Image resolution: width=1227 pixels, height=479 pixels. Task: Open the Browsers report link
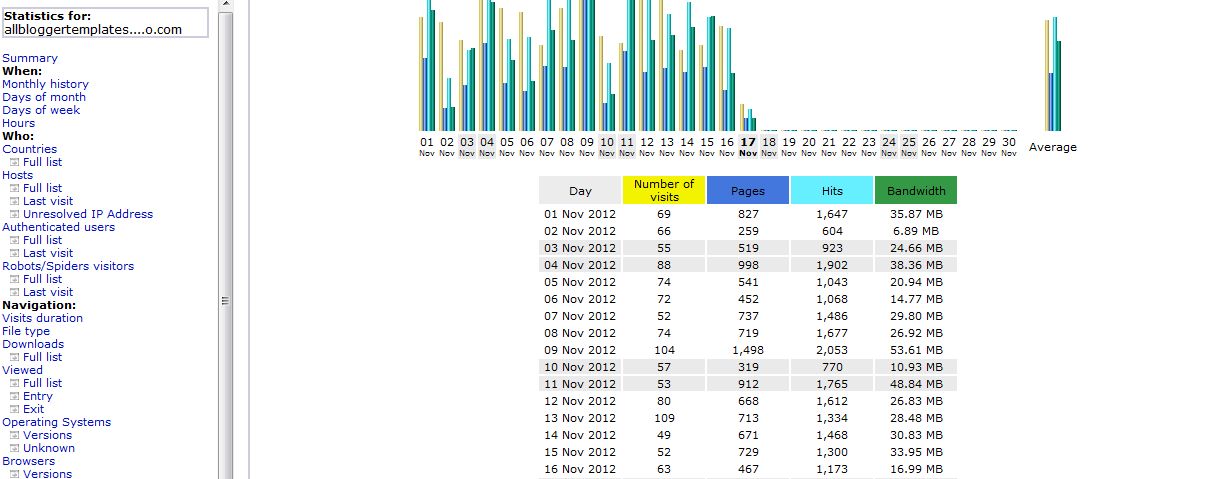[x=28, y=461]
